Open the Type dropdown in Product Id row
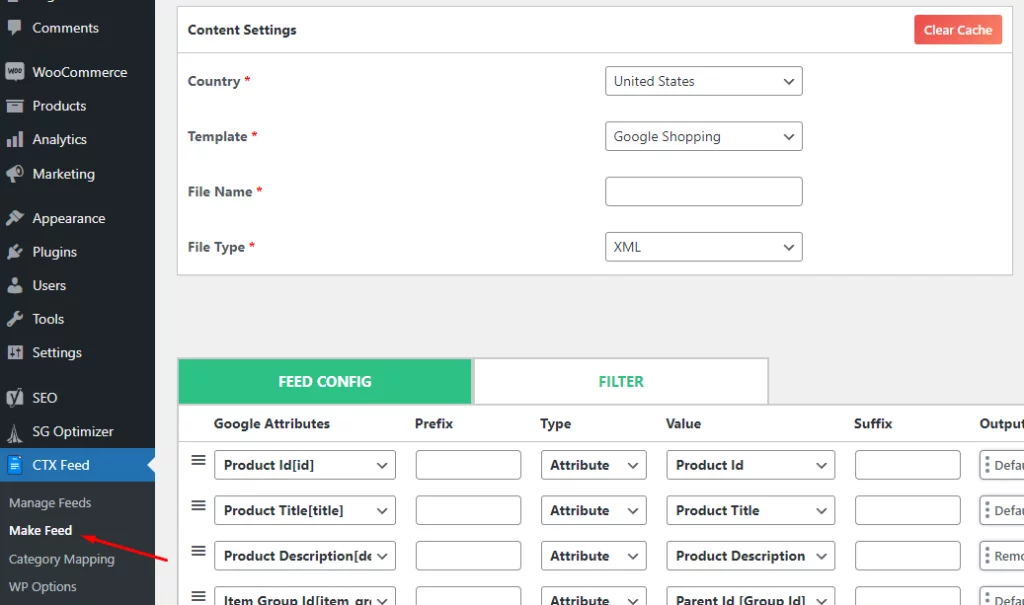Screen dimensions: 1024x605 tap(594, 465)
